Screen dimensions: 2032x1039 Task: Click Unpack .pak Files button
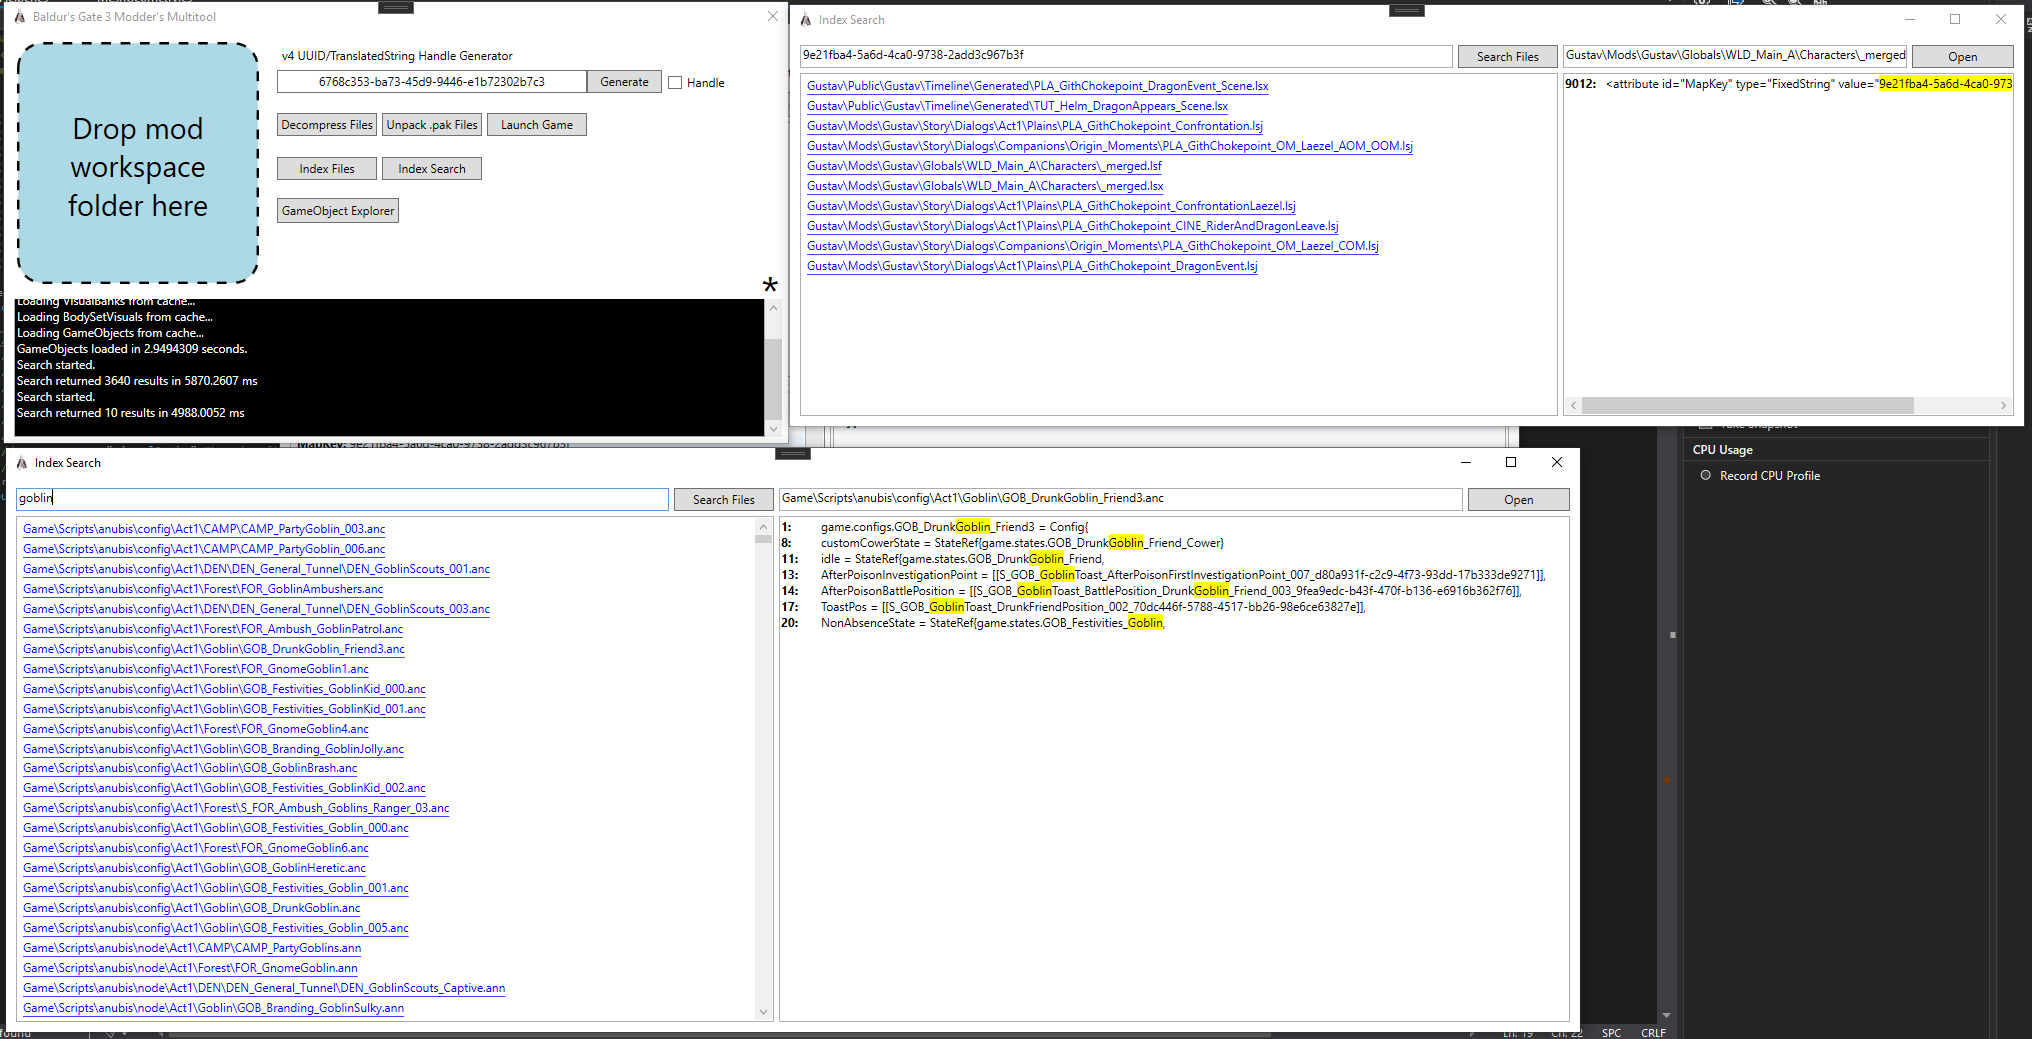tap(432, 125)
